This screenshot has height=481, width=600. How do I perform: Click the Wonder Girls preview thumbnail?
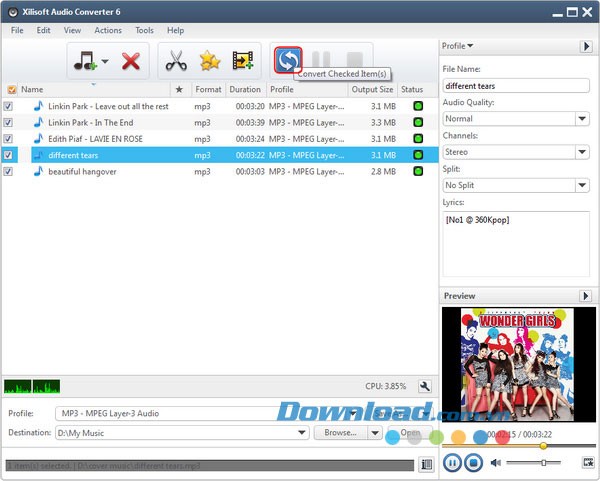click(x=518, y=364)
